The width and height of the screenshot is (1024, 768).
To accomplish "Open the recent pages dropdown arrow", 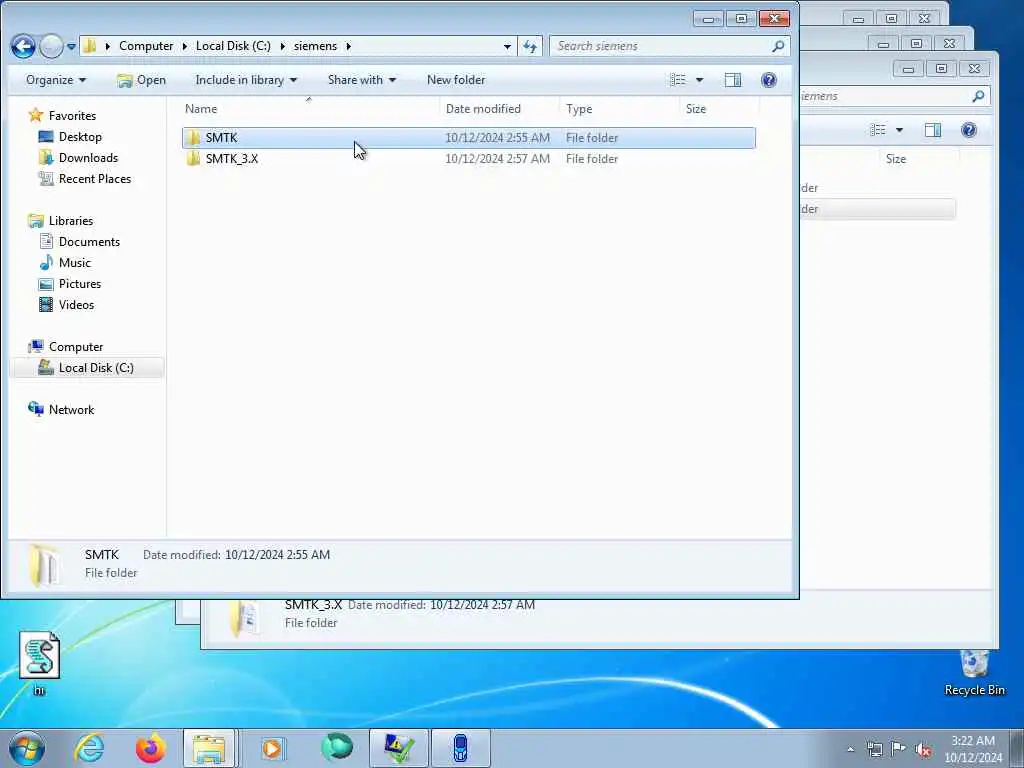I will click(x=71, y=47).
